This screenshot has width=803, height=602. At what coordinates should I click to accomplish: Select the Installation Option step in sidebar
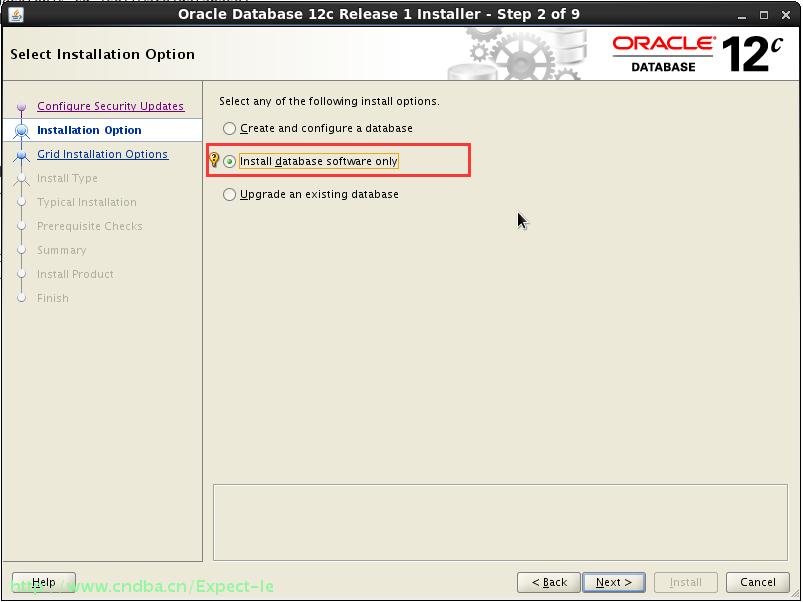89,130
